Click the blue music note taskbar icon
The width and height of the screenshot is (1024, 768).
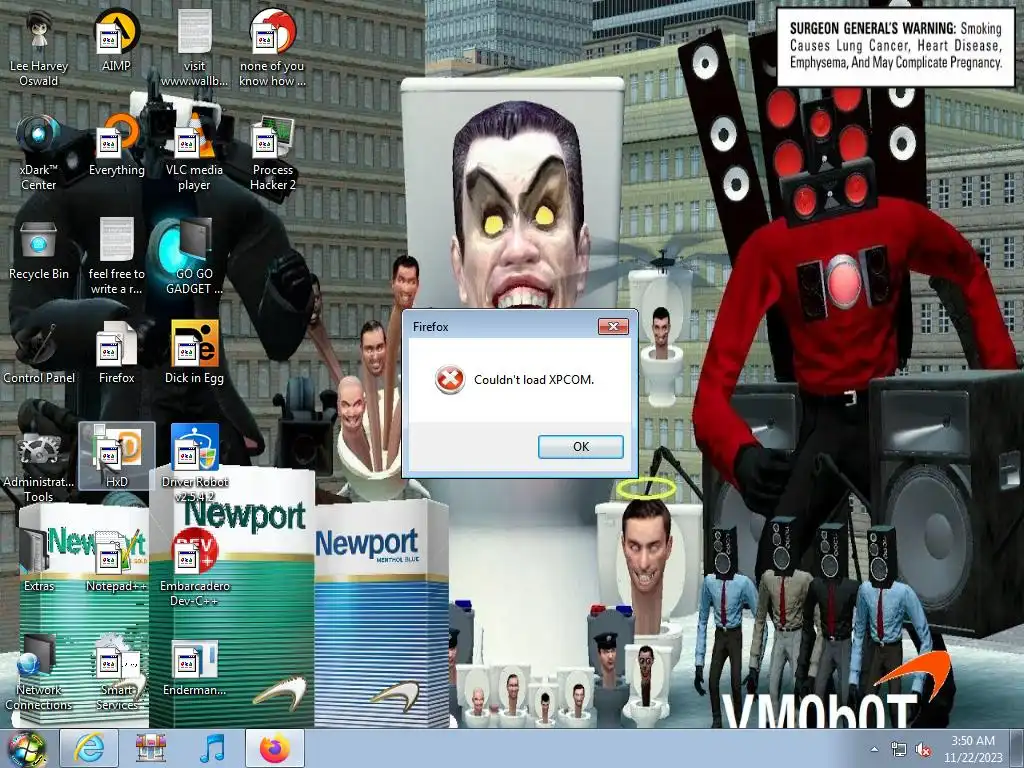pos(212,748)
